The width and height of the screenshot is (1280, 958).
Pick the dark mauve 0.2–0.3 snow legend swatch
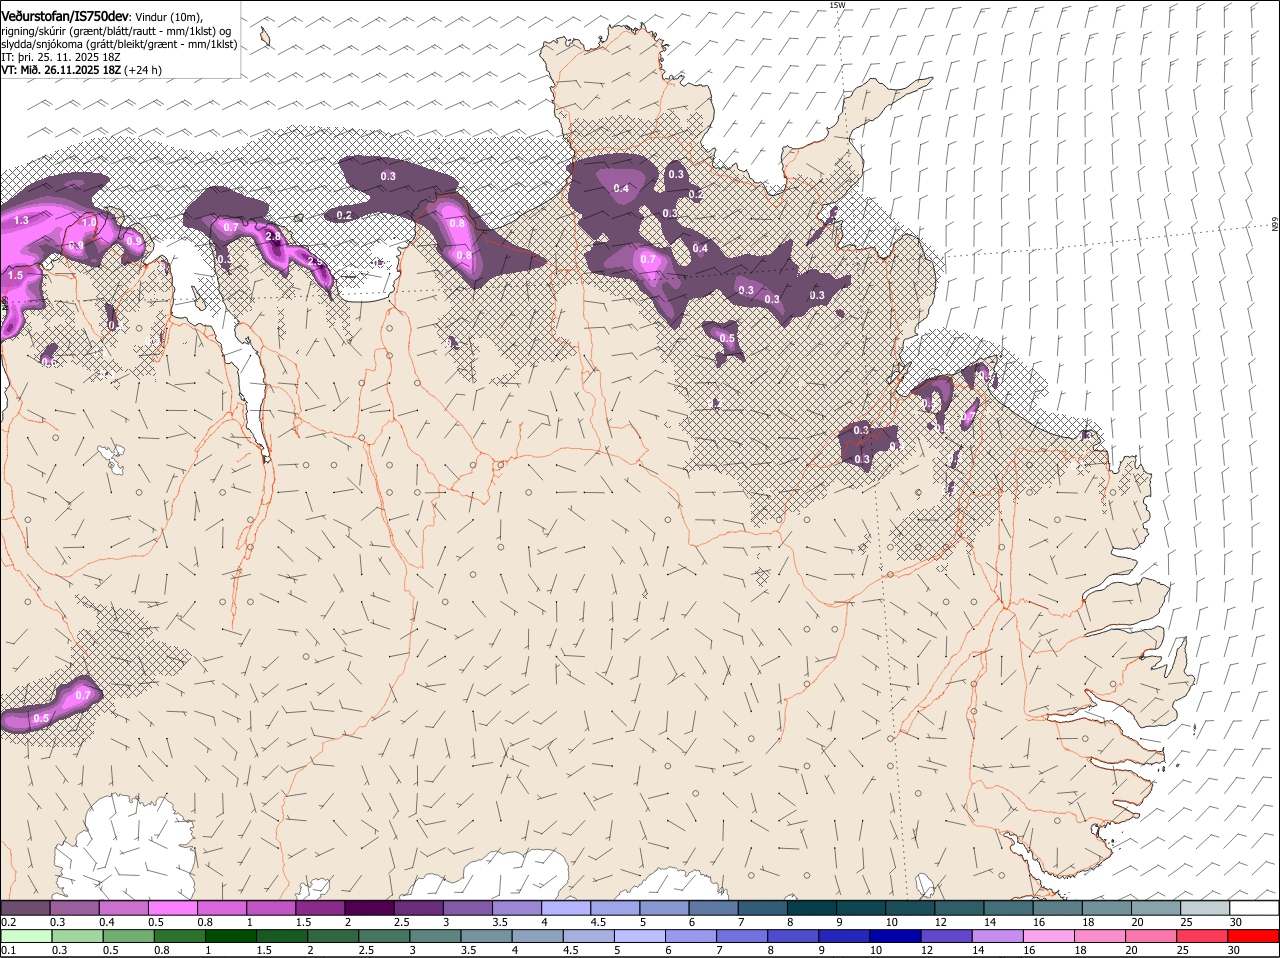pyautogui.click(x=25, y=908)
